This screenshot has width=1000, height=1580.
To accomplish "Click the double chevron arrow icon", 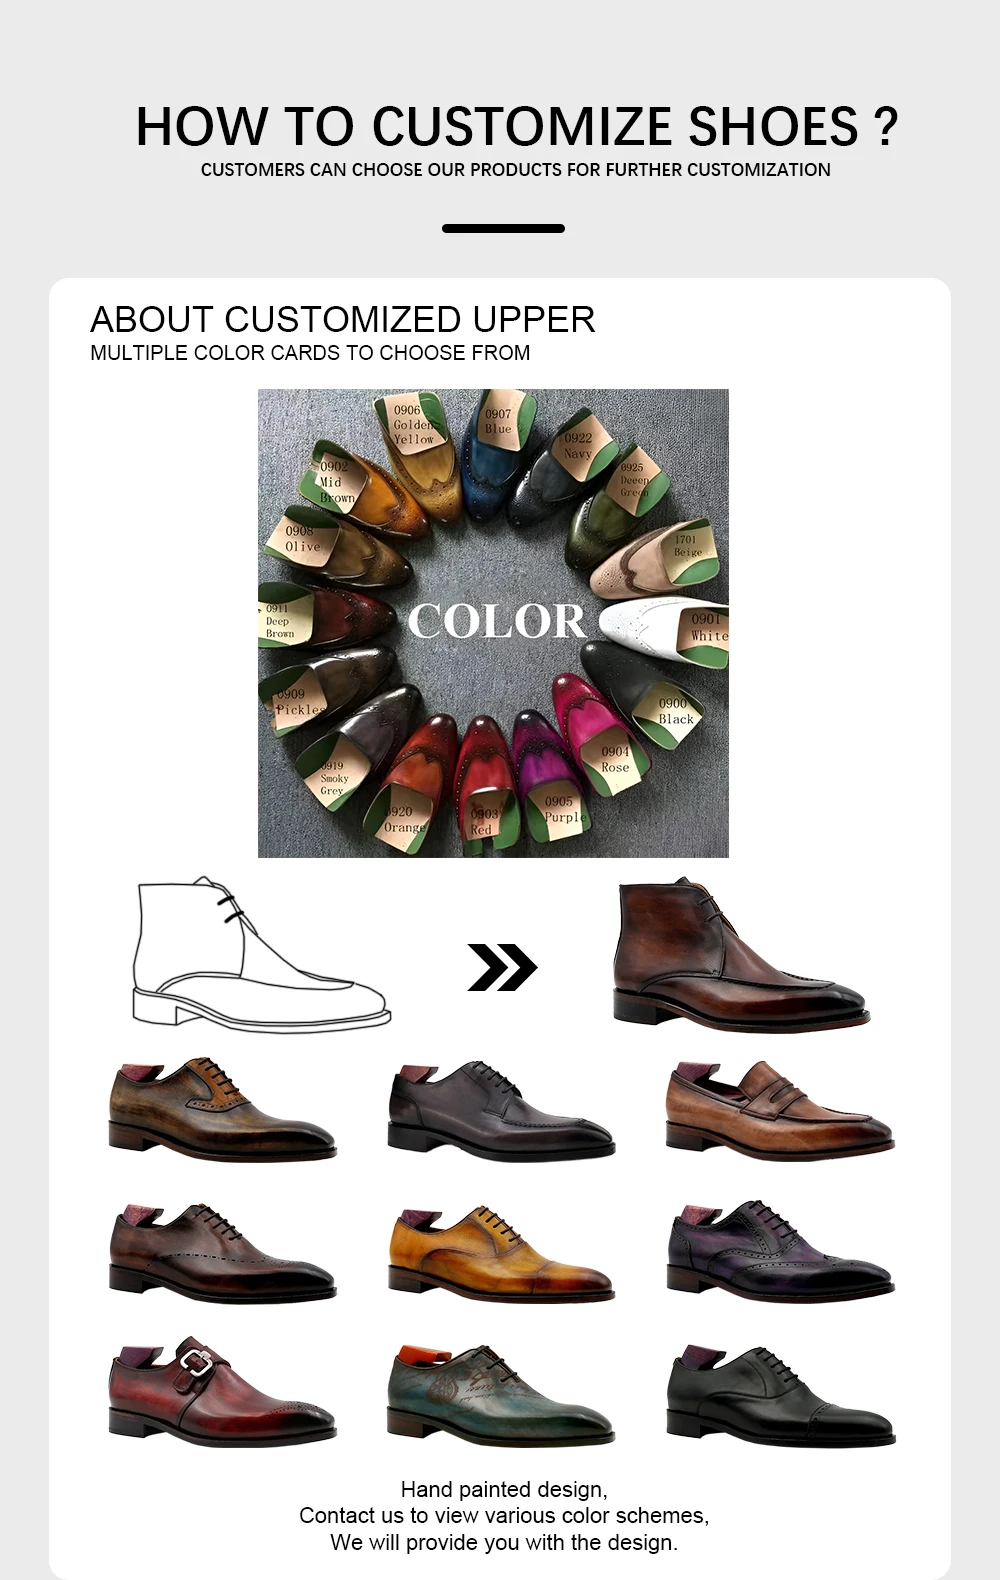I will click(x=502, y=967).
